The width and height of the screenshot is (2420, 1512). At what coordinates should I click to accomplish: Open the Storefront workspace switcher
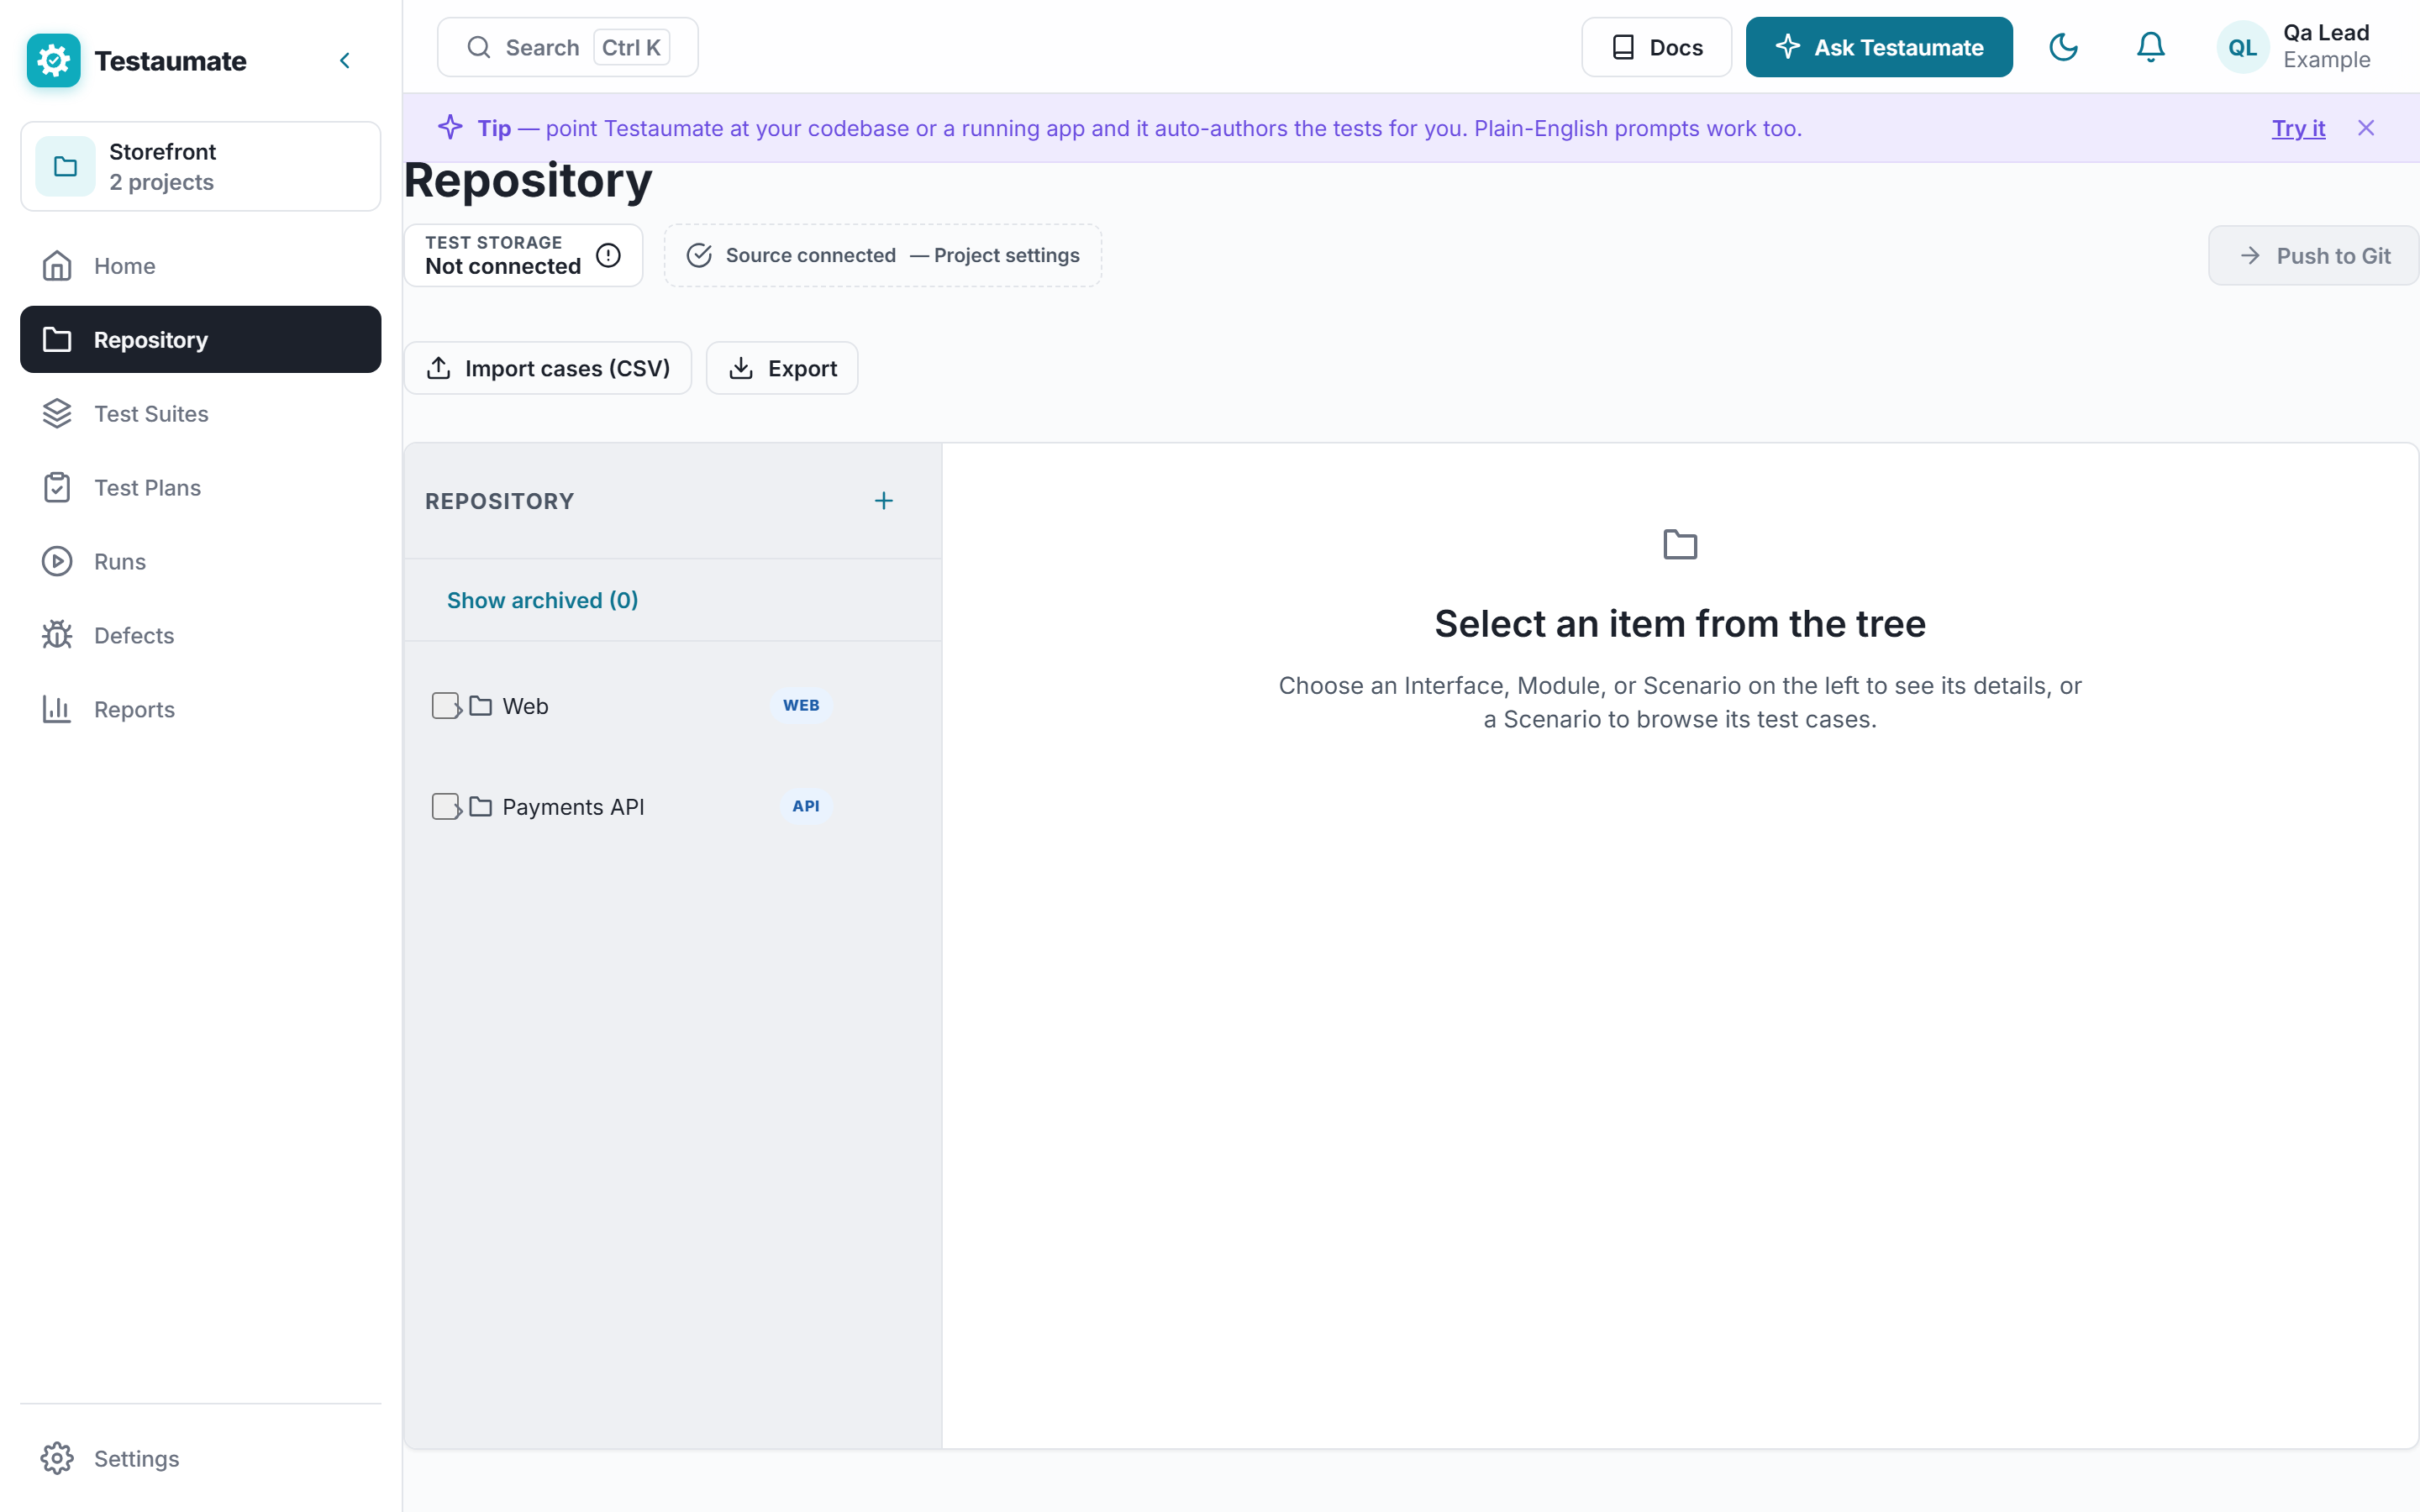[x=200, y=166]
